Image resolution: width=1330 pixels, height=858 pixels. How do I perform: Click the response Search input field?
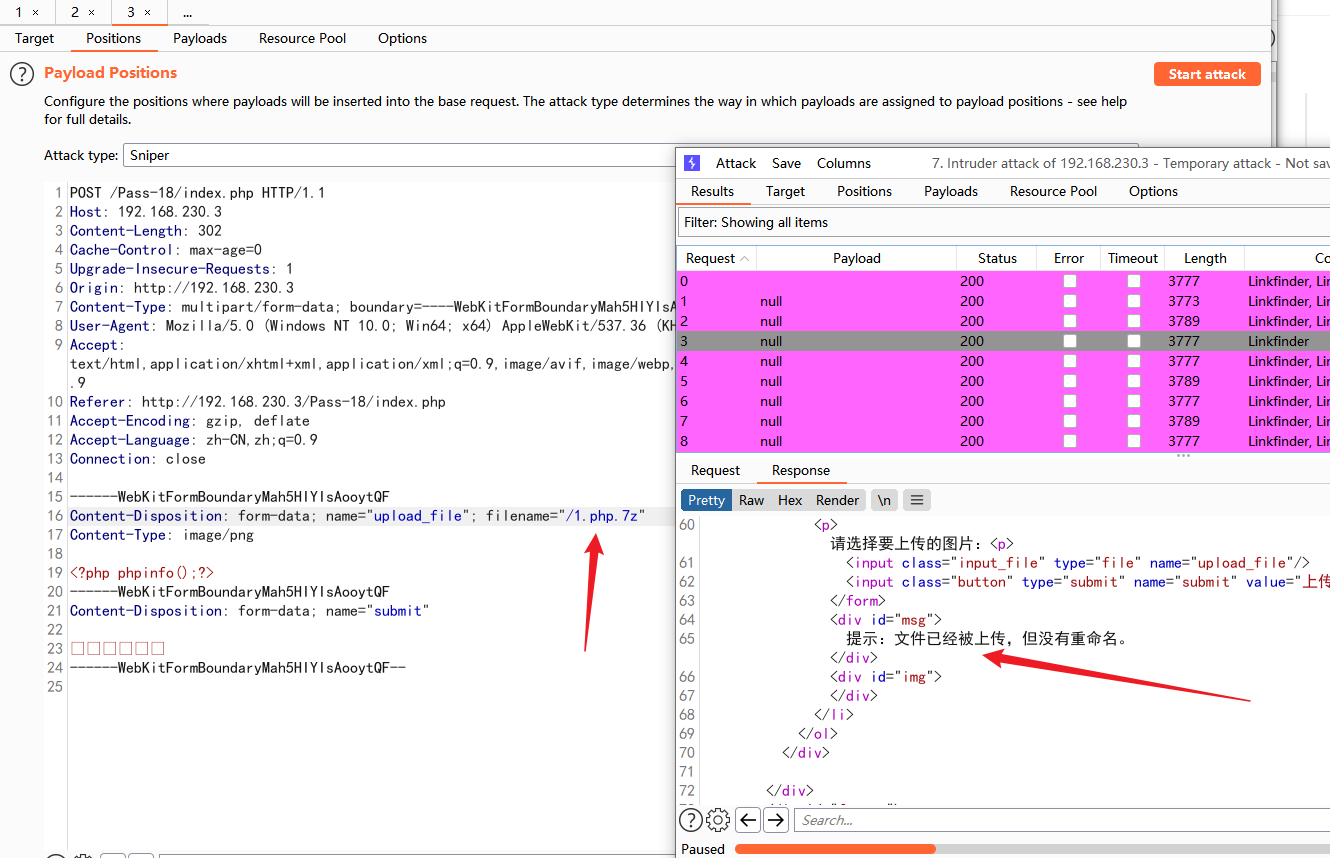click(x=1062, y=820)
